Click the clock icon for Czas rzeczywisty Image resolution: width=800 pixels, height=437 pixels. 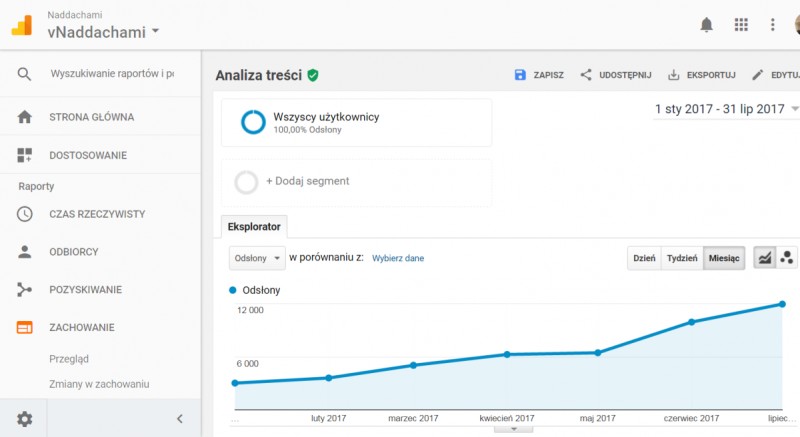pyautogui.click(x=24, y=214)
